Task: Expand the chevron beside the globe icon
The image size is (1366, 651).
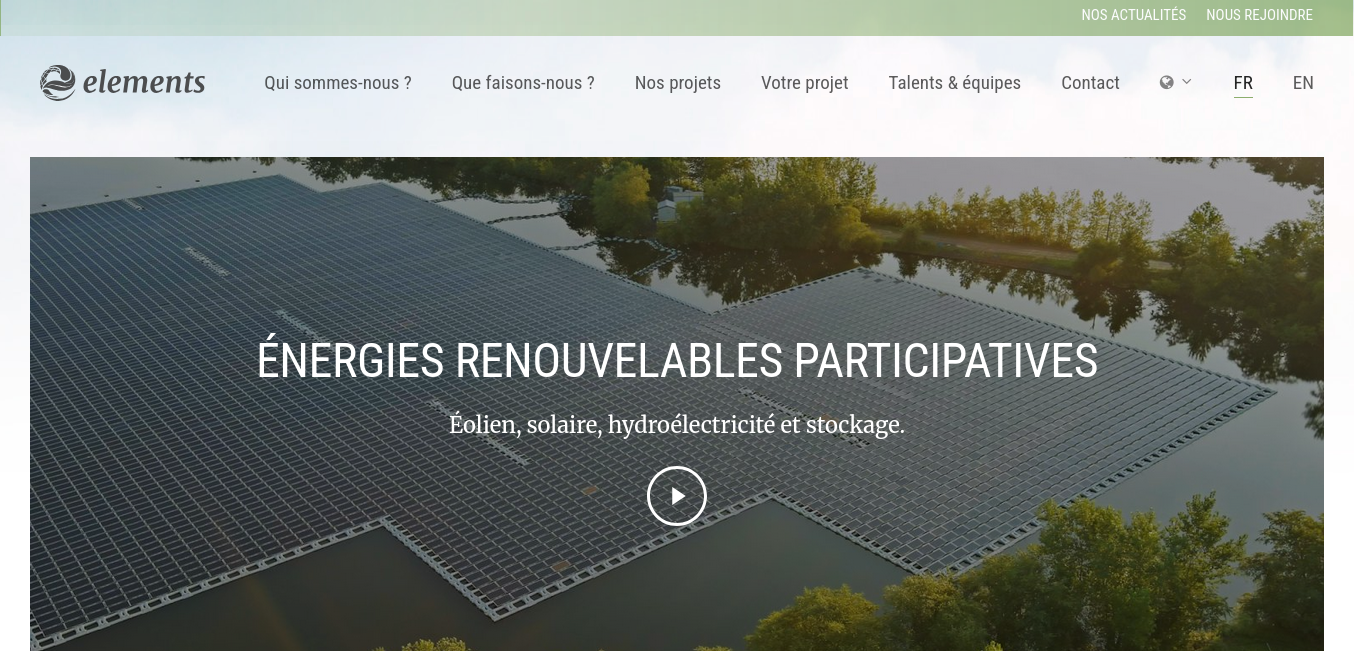Action: [1187, 82]
